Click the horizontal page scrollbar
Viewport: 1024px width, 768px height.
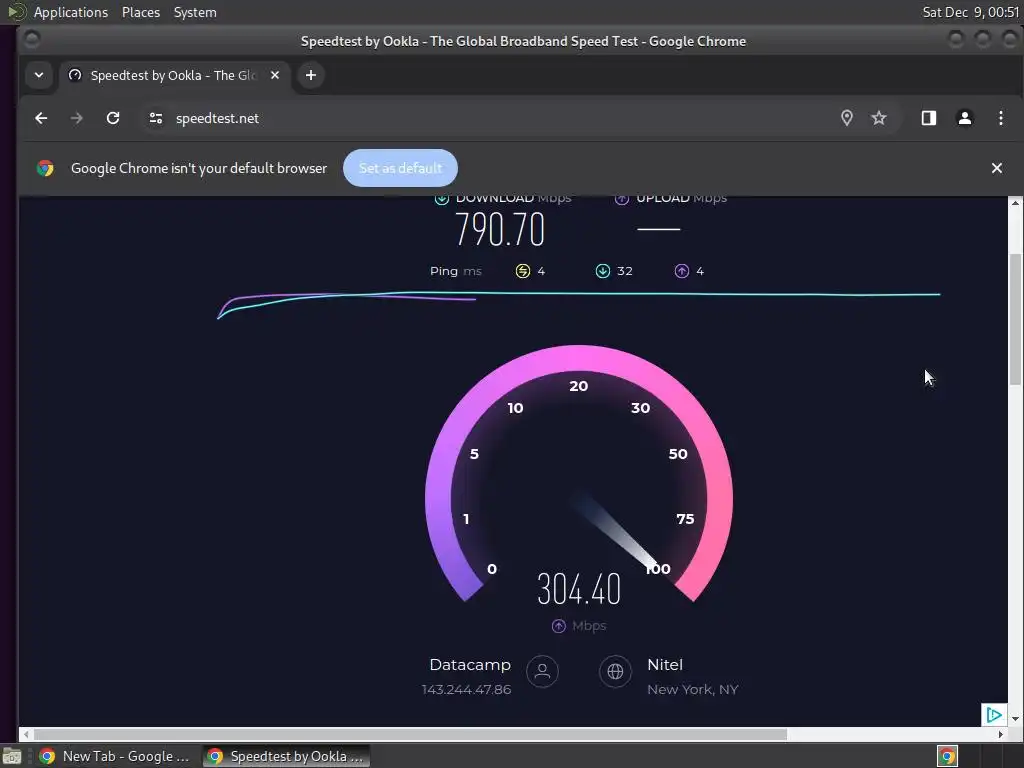click(x=409, y=735)
